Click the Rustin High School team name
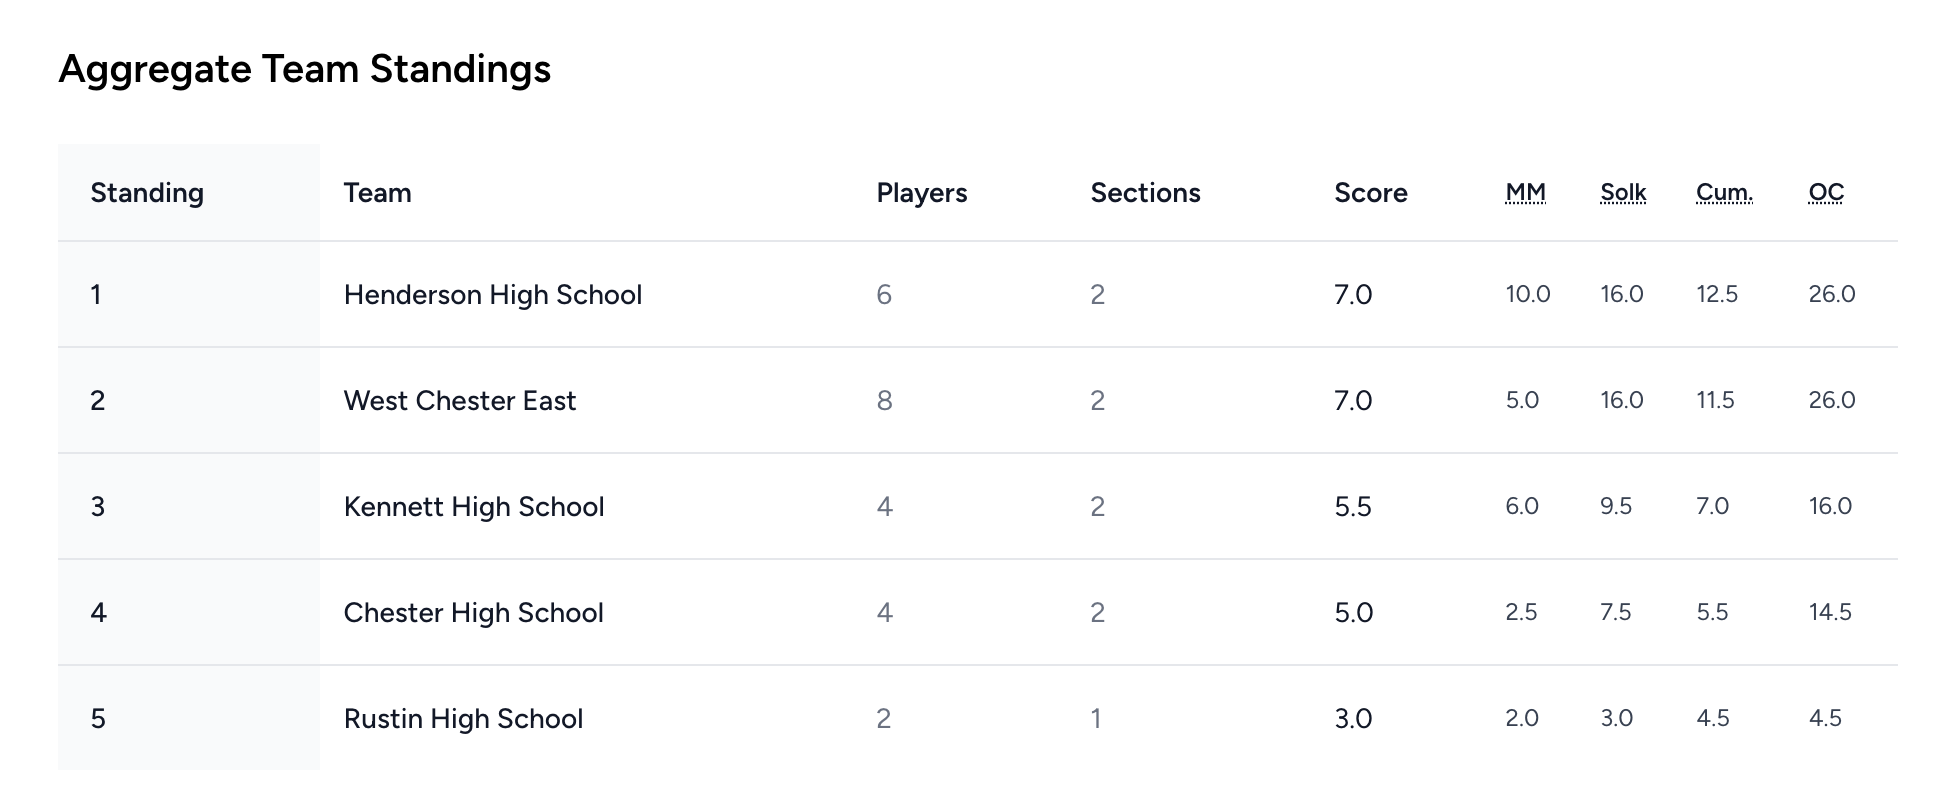This screenshot has height=788, width=1954. point(463,719)
